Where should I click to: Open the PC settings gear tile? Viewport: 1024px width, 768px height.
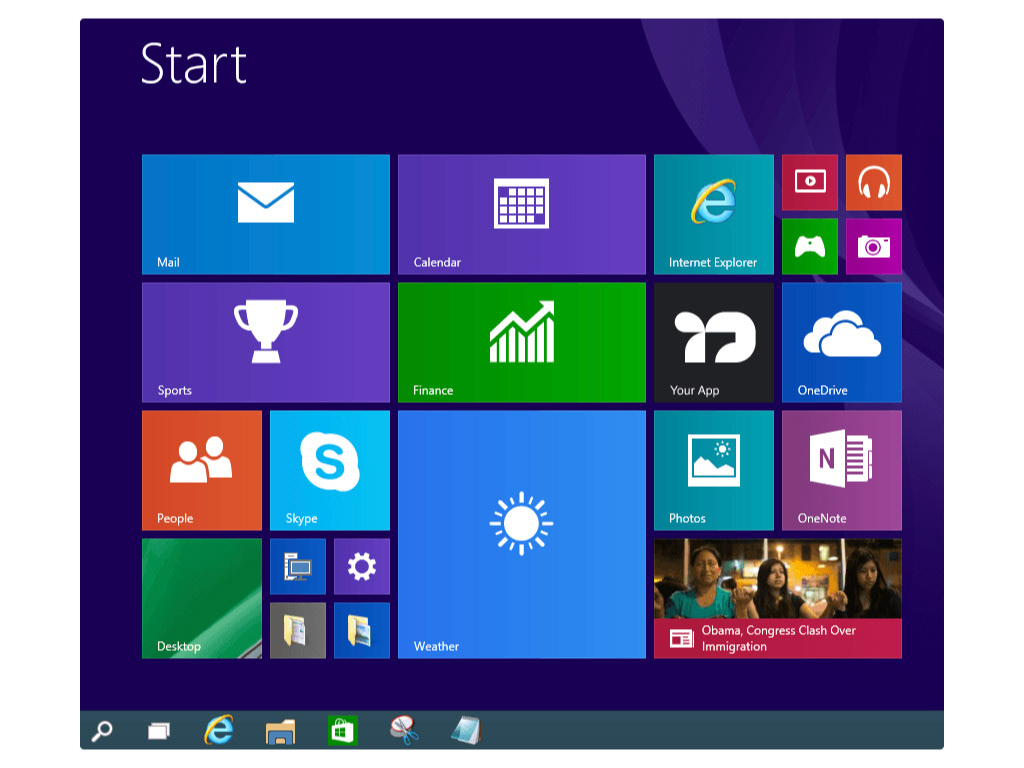(362, 566)
